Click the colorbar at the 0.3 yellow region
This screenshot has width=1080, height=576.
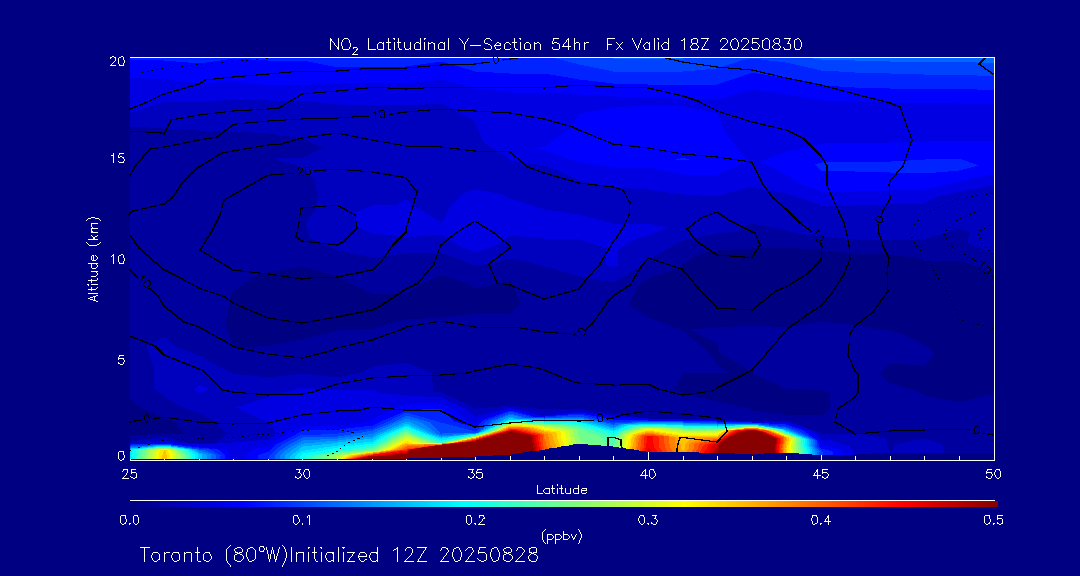point(649,502)
